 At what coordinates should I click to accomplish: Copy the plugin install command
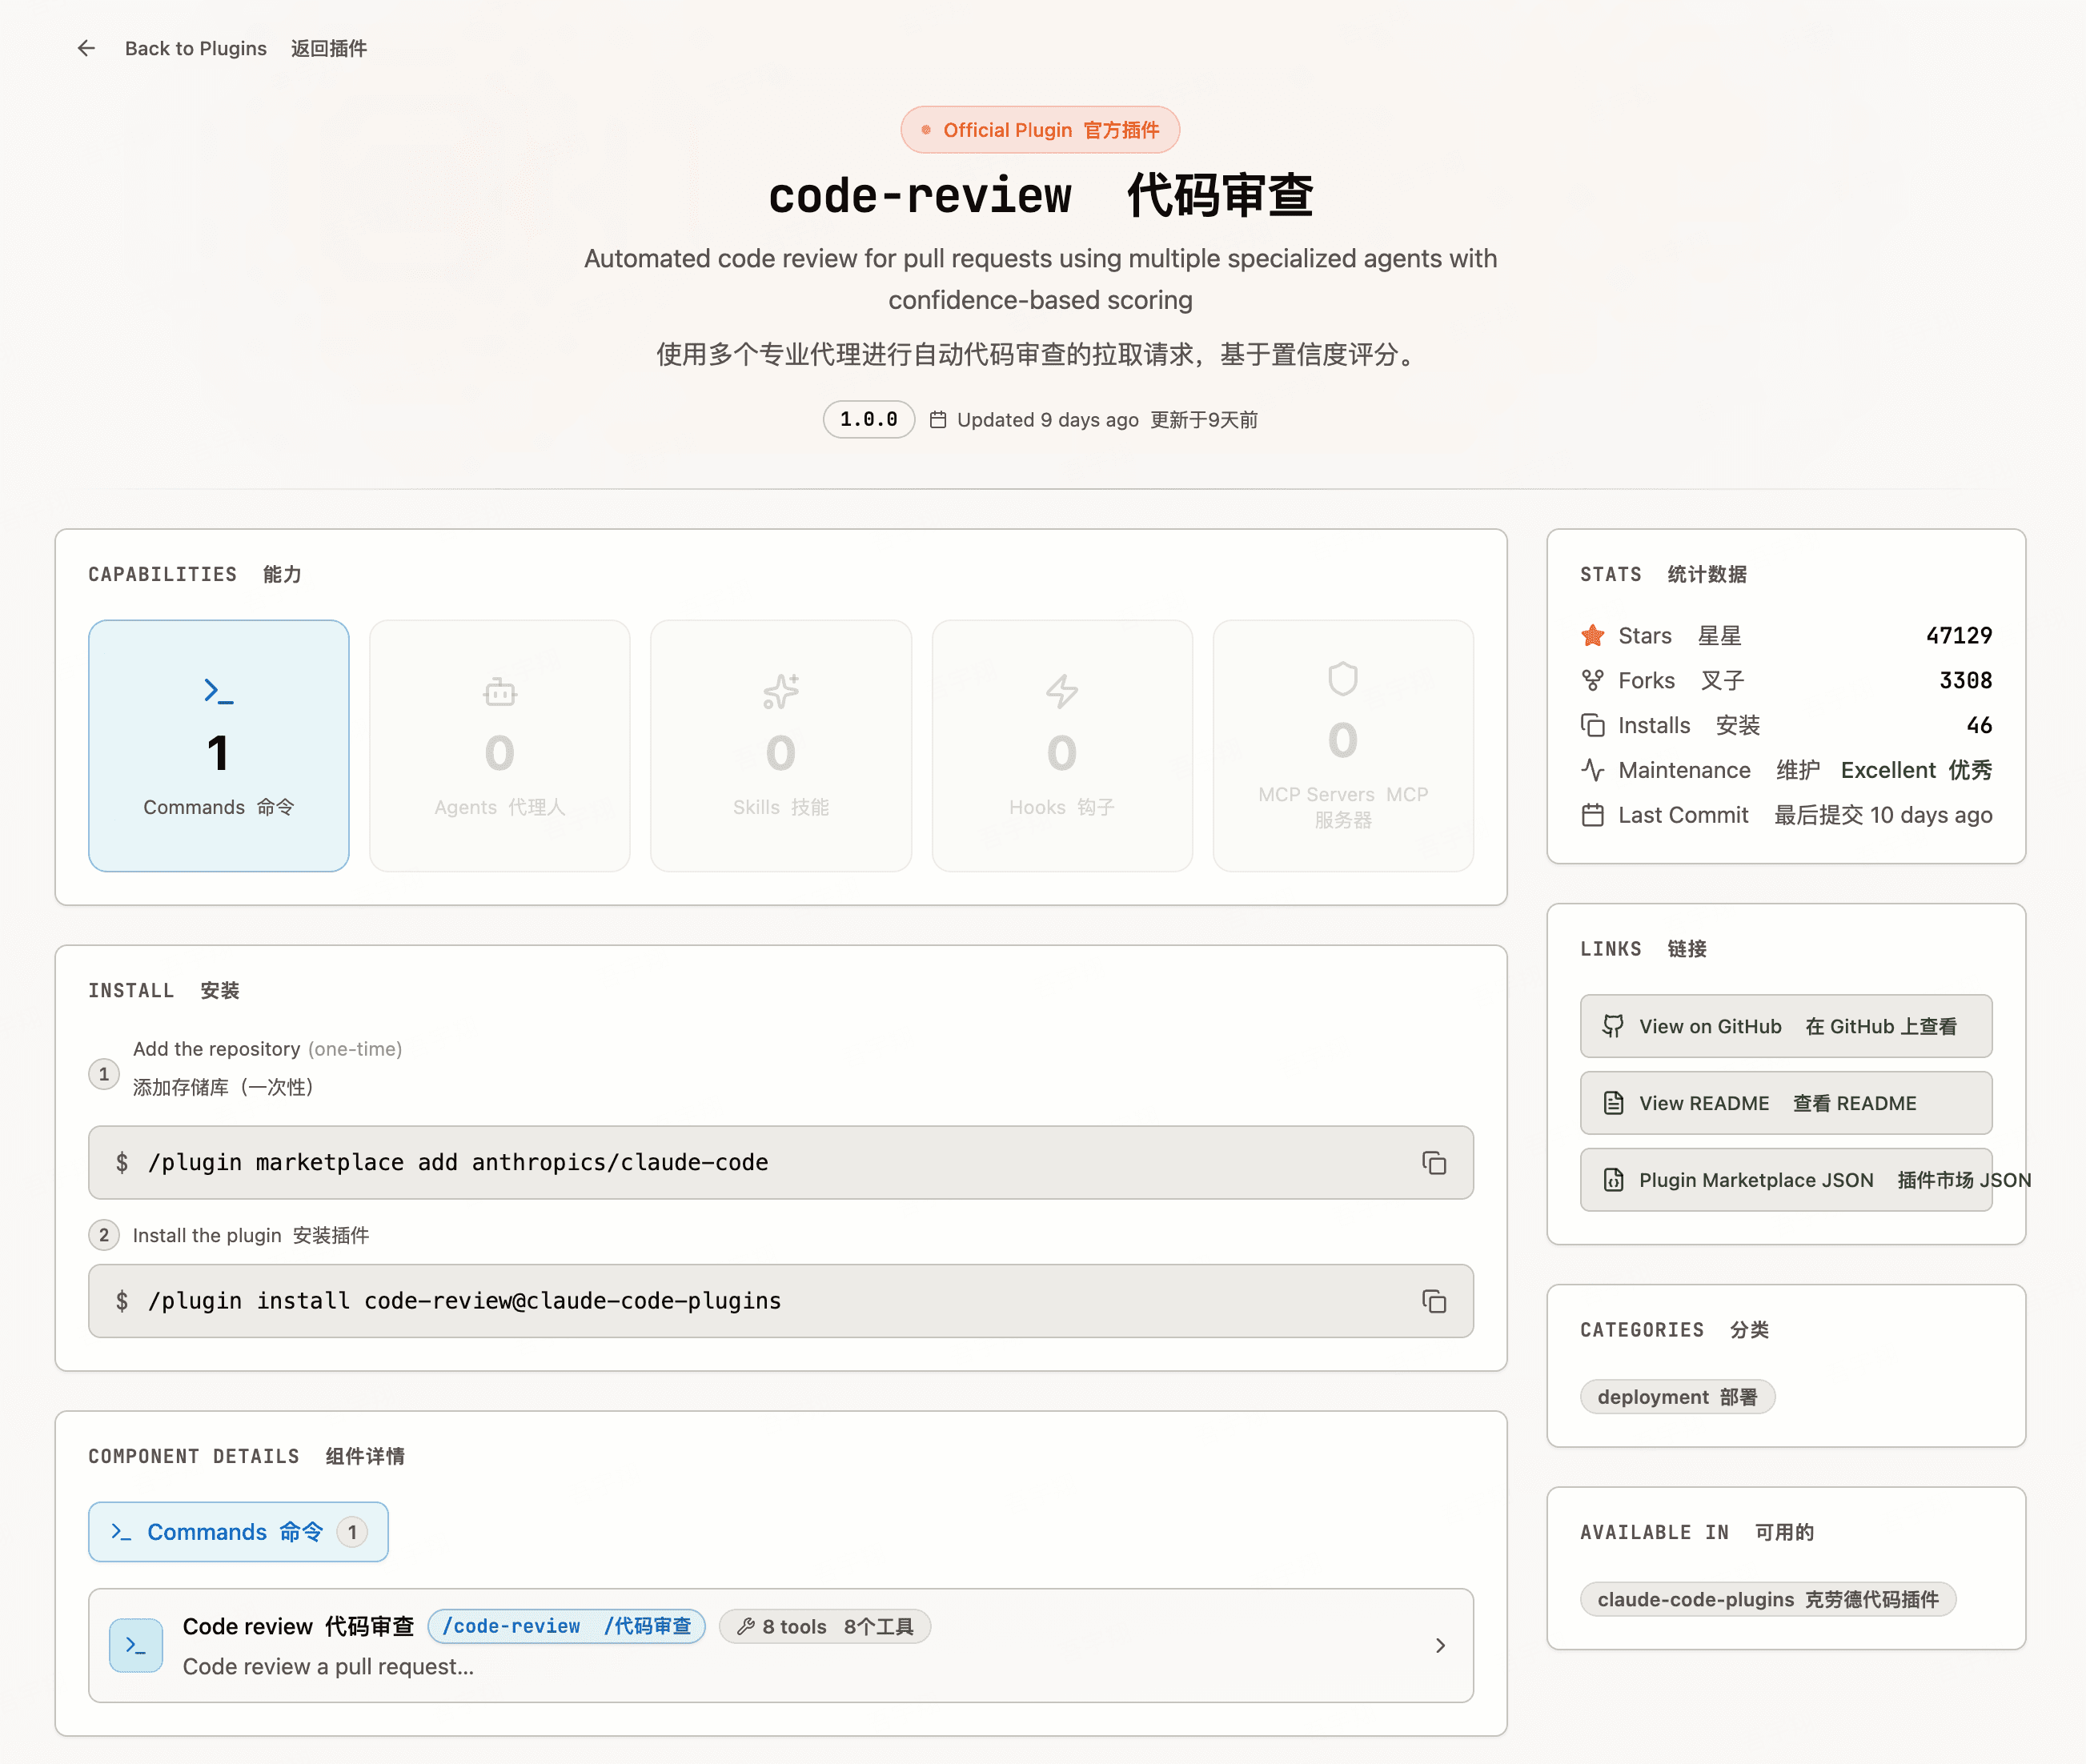[1434, 1300]
